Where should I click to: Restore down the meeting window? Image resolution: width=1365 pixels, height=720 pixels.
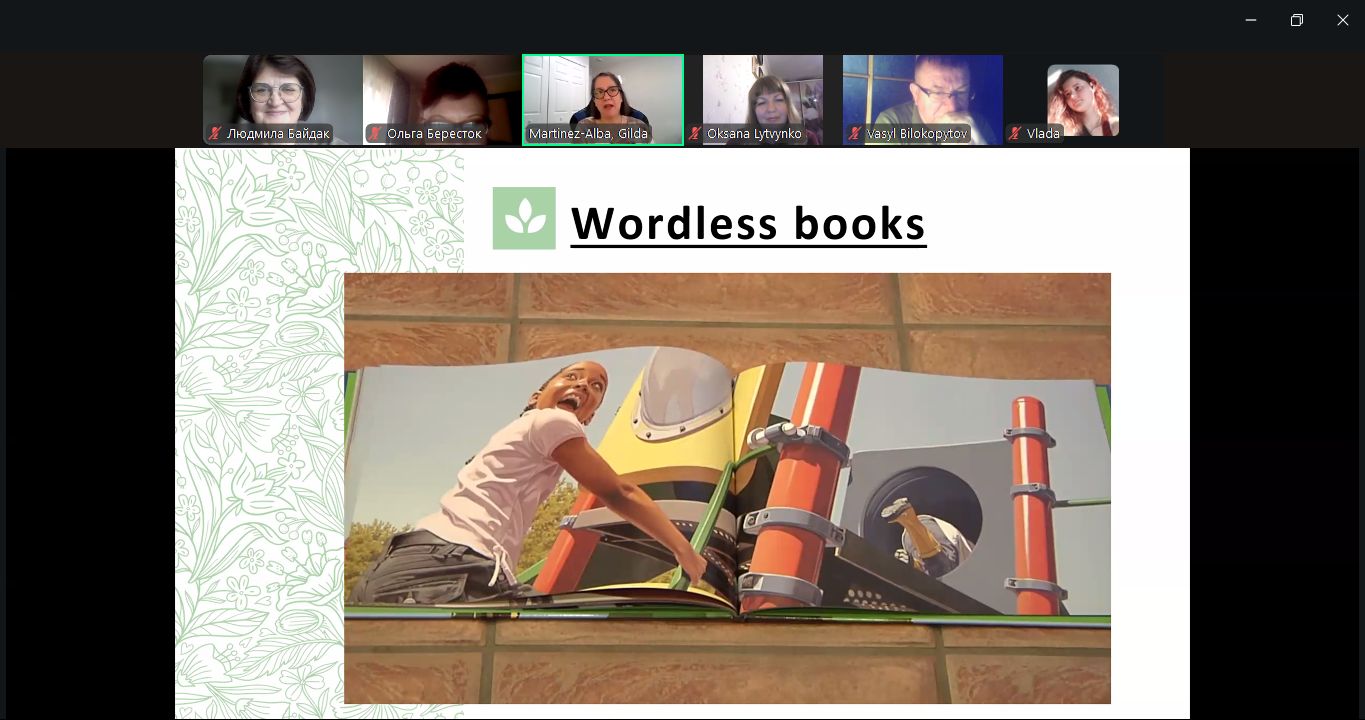point(1296,20)
